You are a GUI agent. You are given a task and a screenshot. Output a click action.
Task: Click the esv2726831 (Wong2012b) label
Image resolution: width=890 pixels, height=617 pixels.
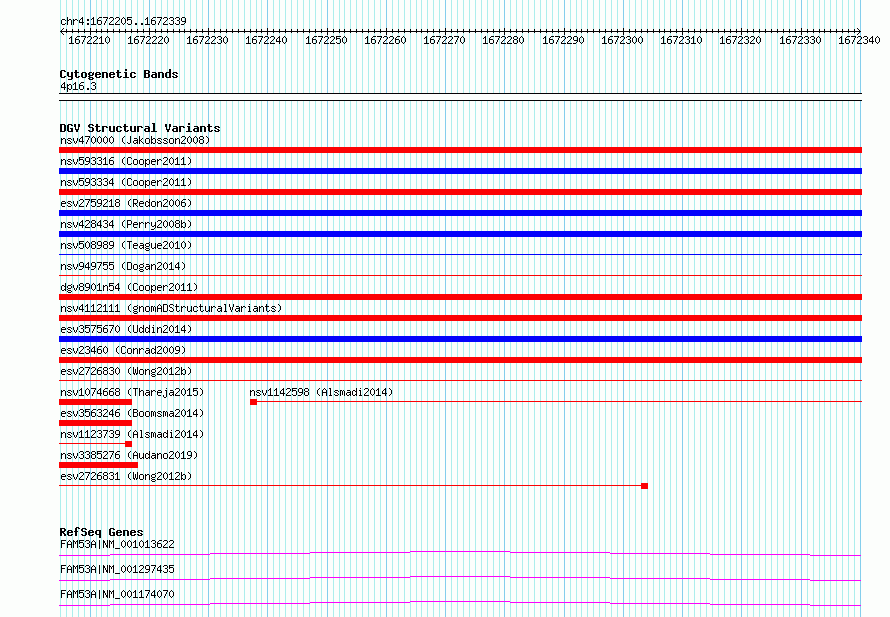point(126,476)
